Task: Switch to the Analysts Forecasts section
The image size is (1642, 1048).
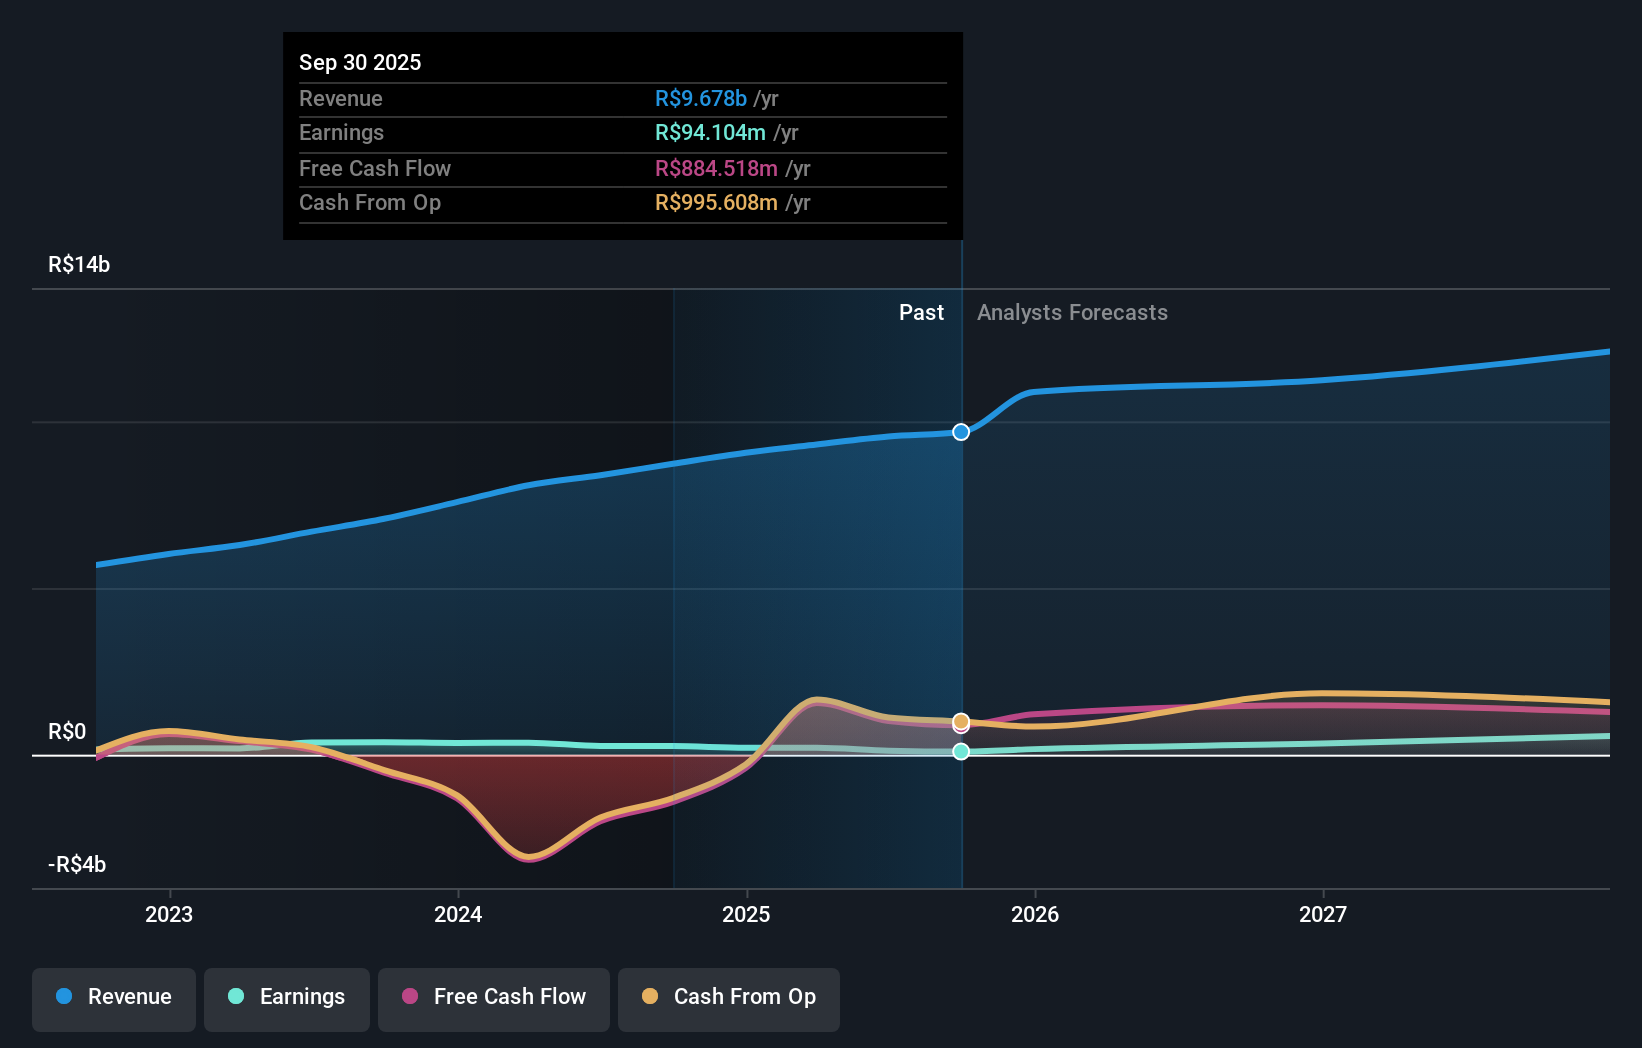Action: [x=1072, y=312]
